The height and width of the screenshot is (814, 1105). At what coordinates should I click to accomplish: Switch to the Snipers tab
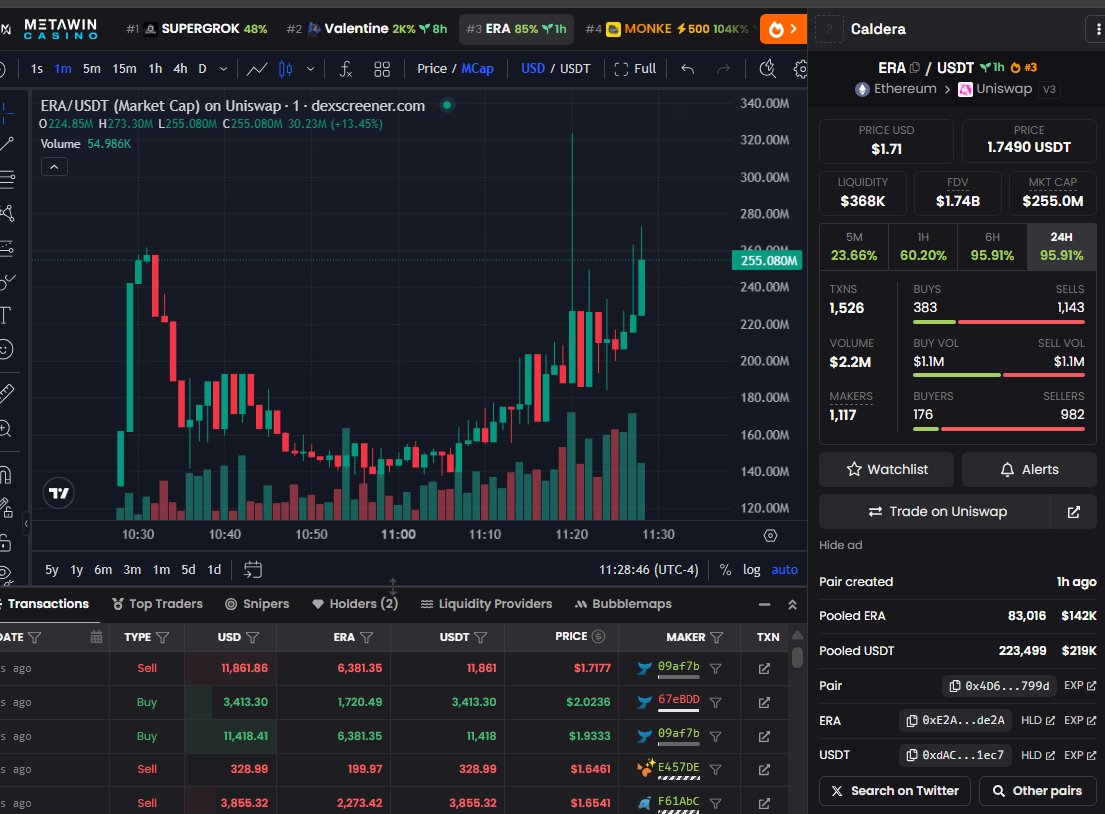(x=257, y=604)
